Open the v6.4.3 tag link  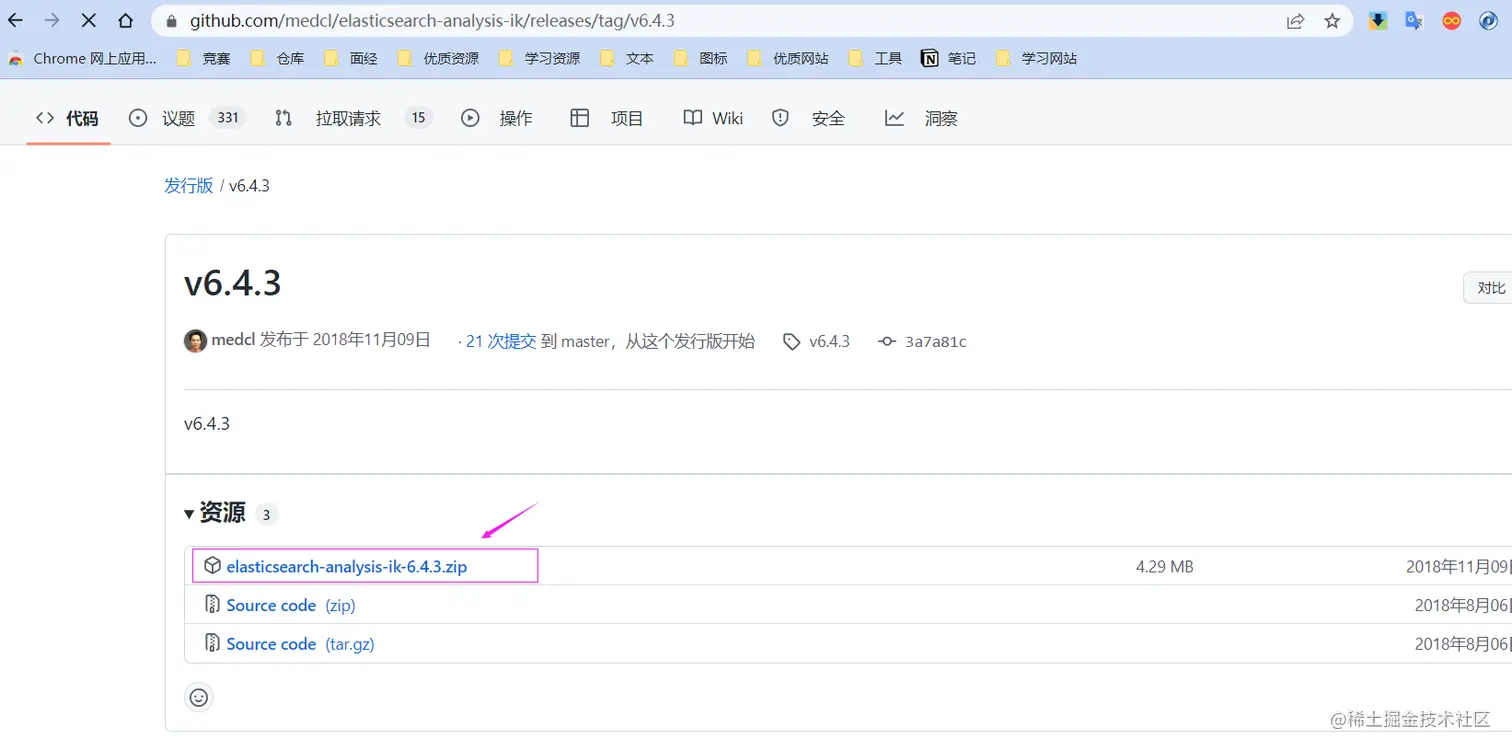(x=829, y=342)
